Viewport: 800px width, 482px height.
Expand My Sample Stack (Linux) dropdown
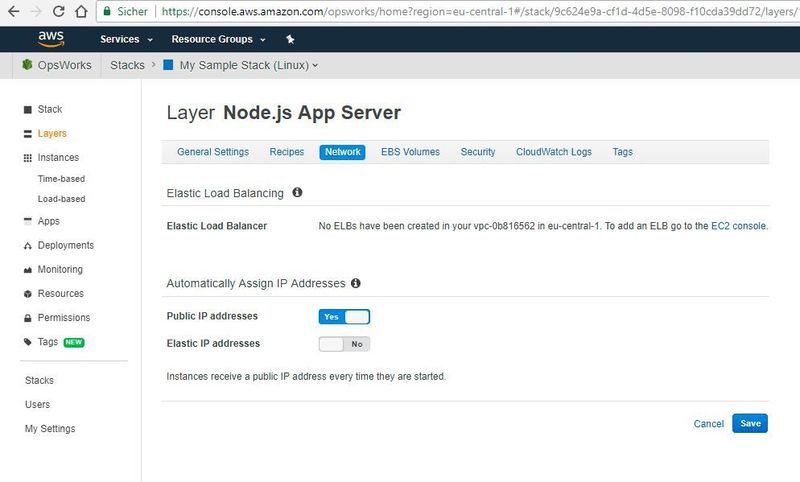[x=248, y=65]
